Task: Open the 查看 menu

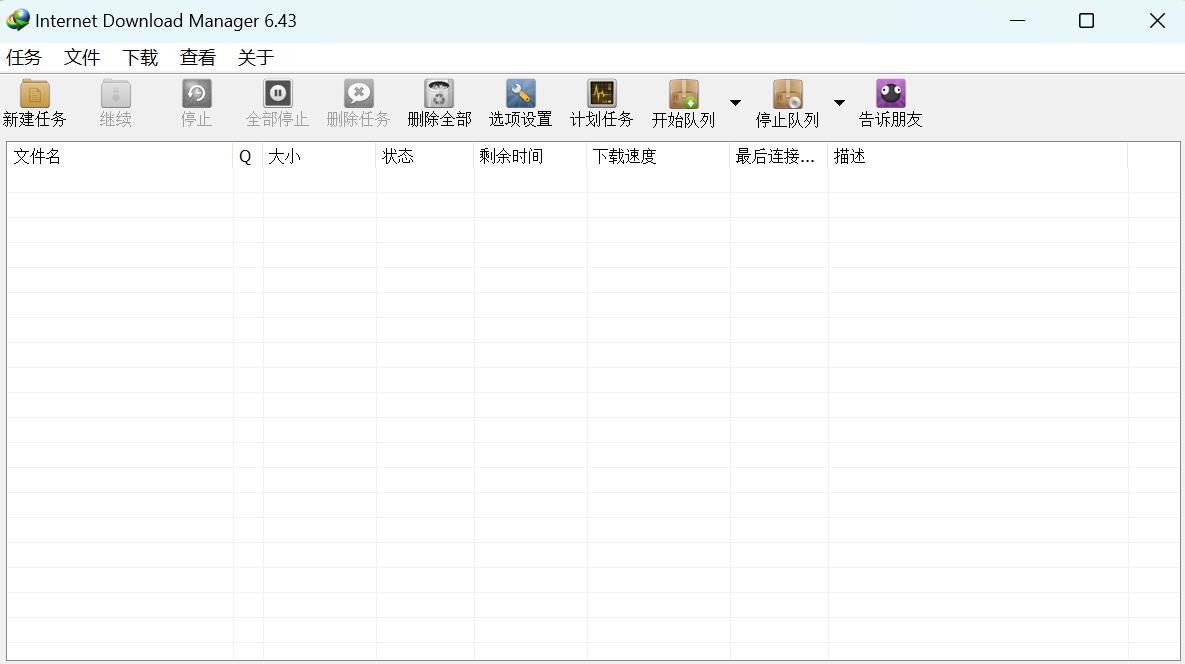Action: pyautogui.click(x=198, y=57)
